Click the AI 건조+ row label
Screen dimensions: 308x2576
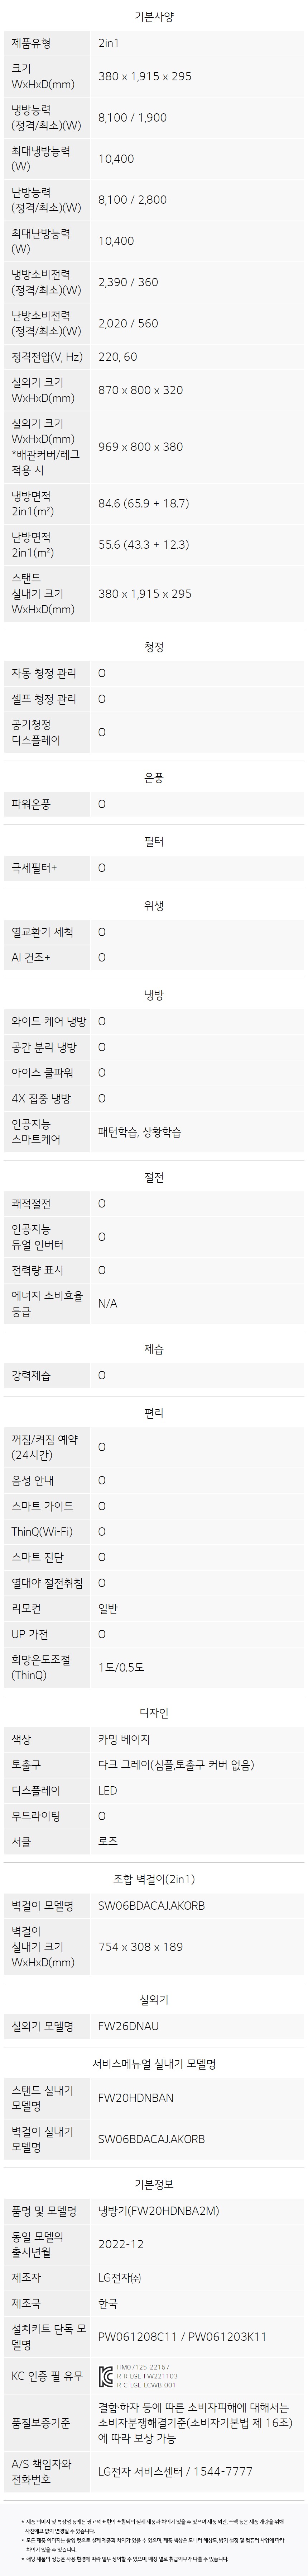click(x=31, y=957)
